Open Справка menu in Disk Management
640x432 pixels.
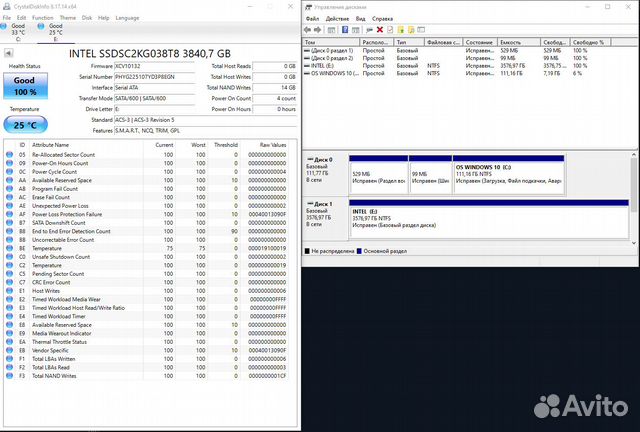pos(382,19)
